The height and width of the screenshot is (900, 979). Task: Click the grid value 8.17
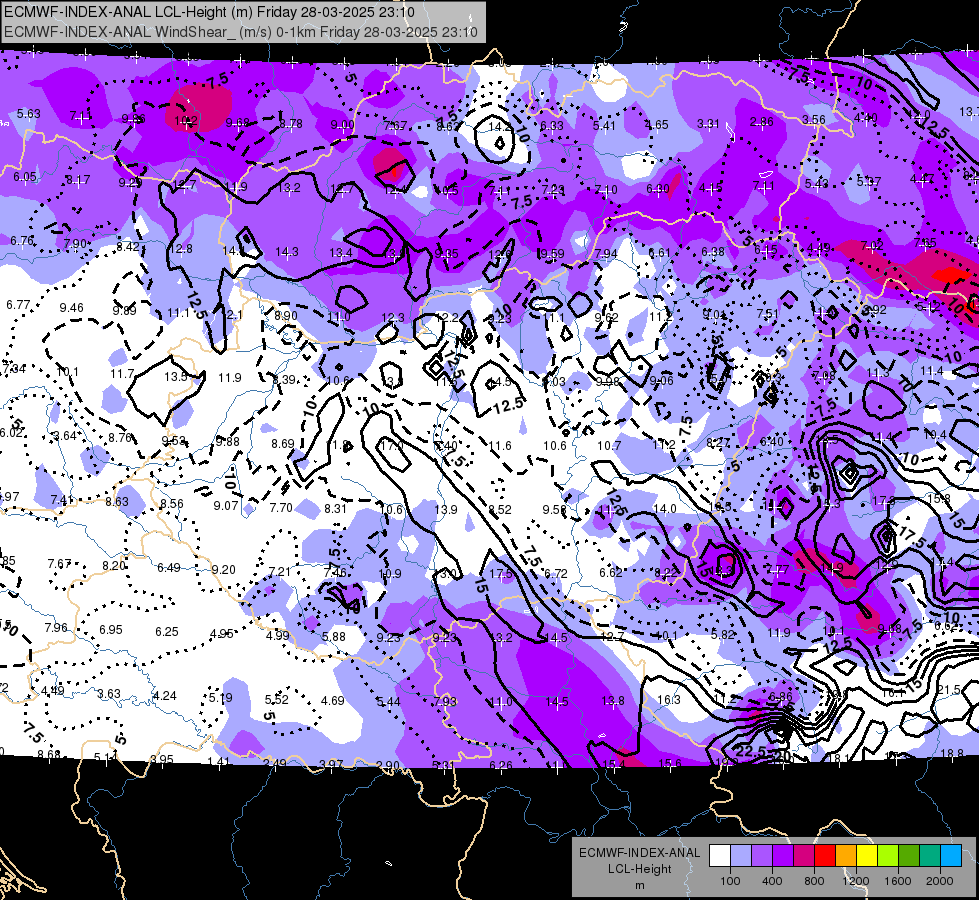tap(78, 180)
